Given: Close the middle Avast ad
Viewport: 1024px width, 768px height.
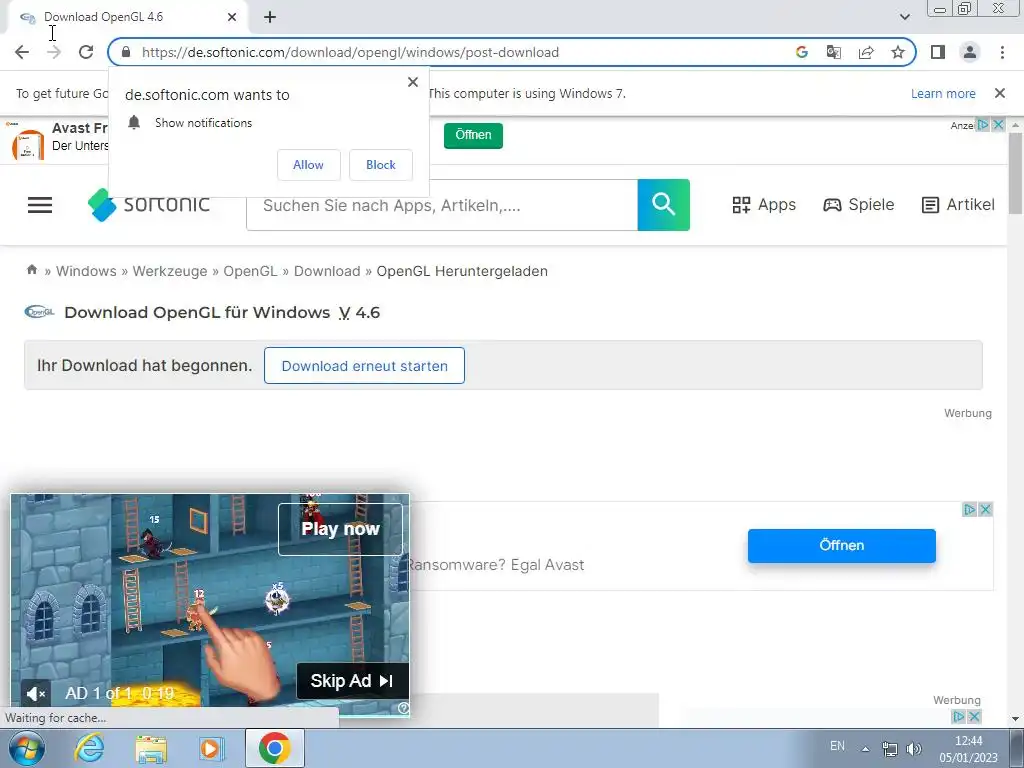Looking at the screenshot, I should (x=986, y=509).
